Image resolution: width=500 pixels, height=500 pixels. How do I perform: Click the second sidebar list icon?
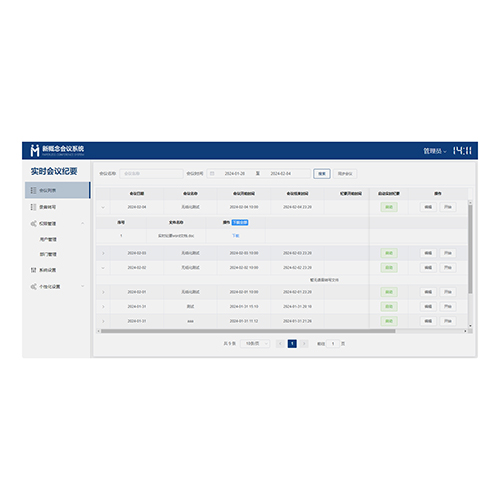point(33,207)
